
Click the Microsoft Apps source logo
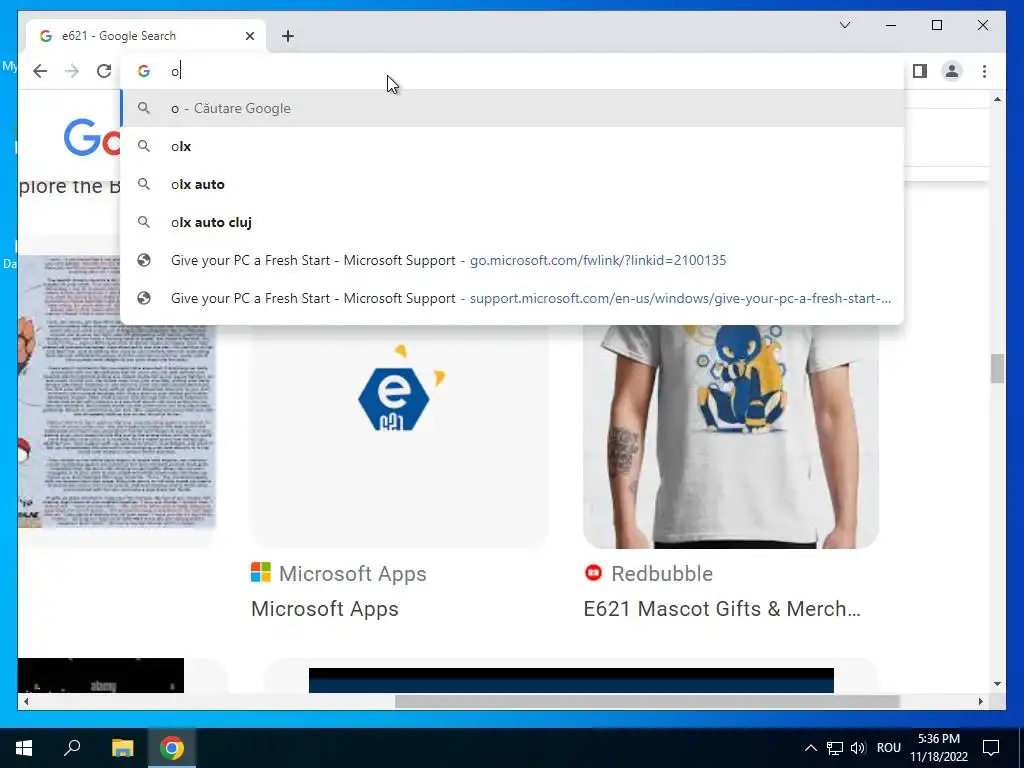click(x=261, y=573)
